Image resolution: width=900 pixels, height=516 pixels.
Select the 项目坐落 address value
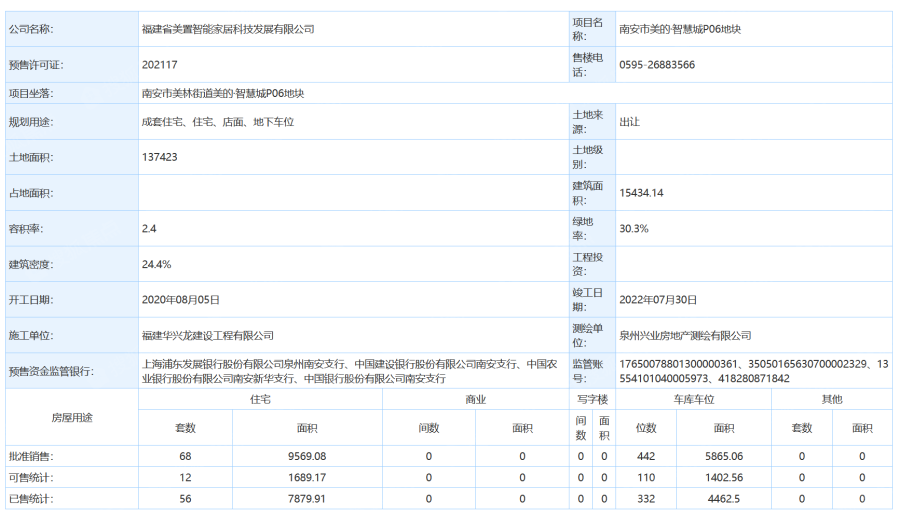click(223, 94)
